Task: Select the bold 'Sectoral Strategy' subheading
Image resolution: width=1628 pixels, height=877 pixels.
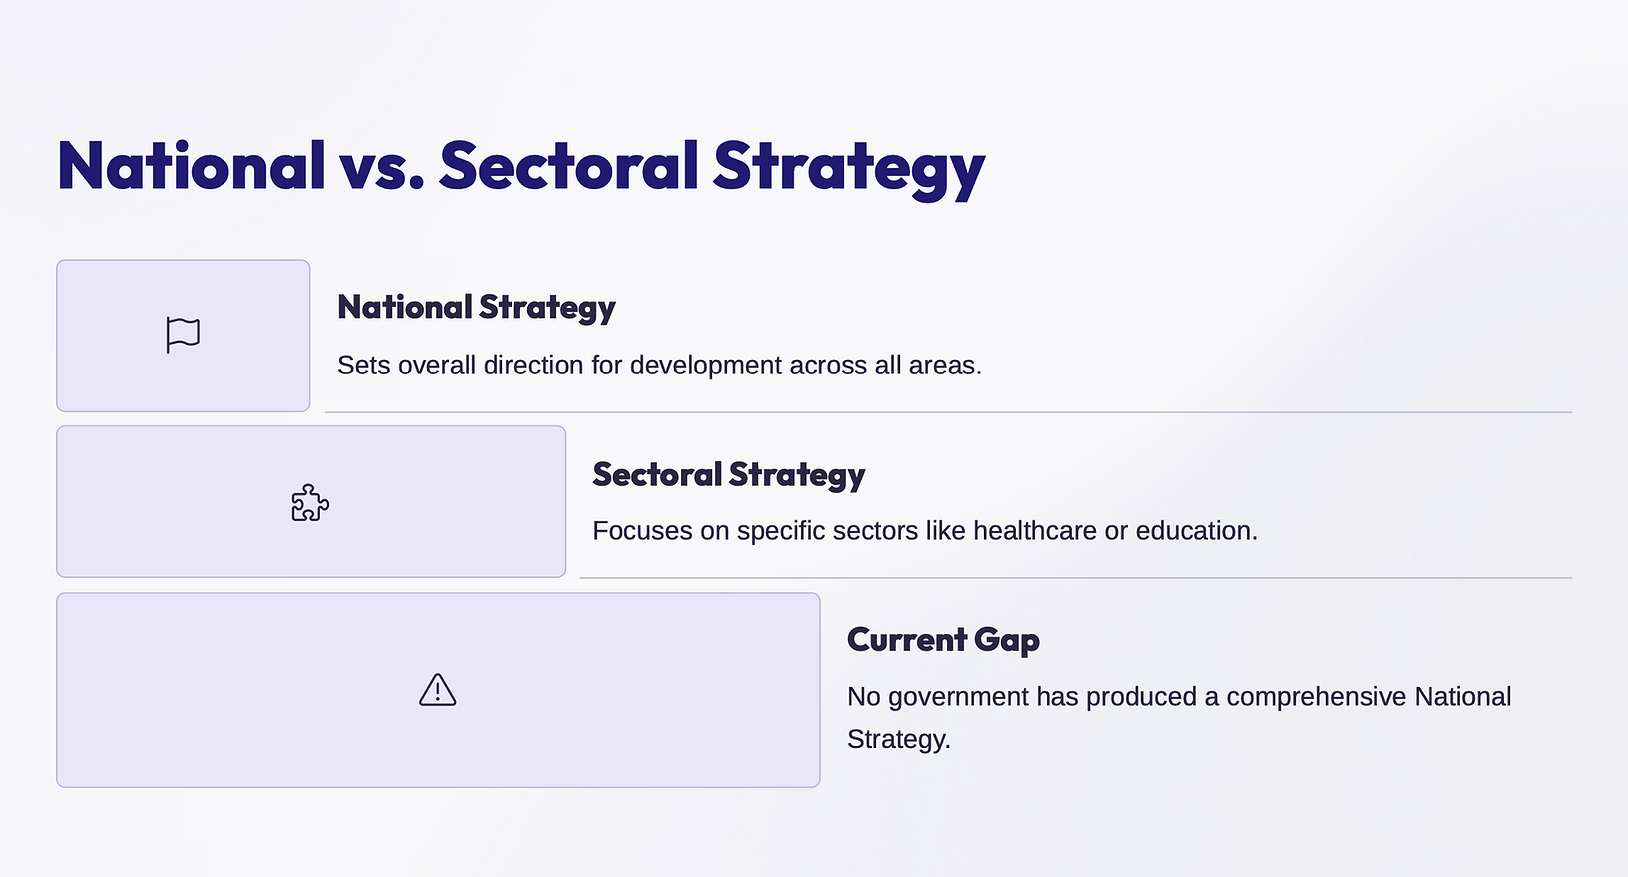Action: [x=729, y=475]
